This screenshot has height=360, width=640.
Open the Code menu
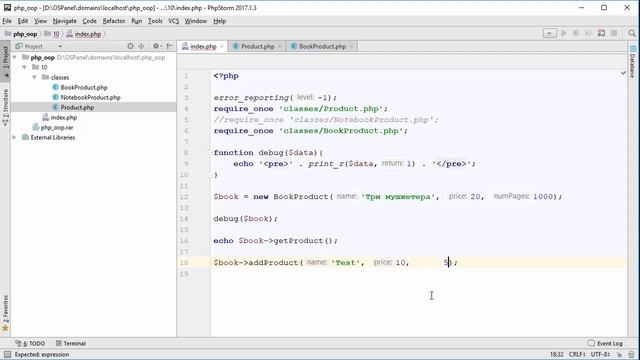89,21
